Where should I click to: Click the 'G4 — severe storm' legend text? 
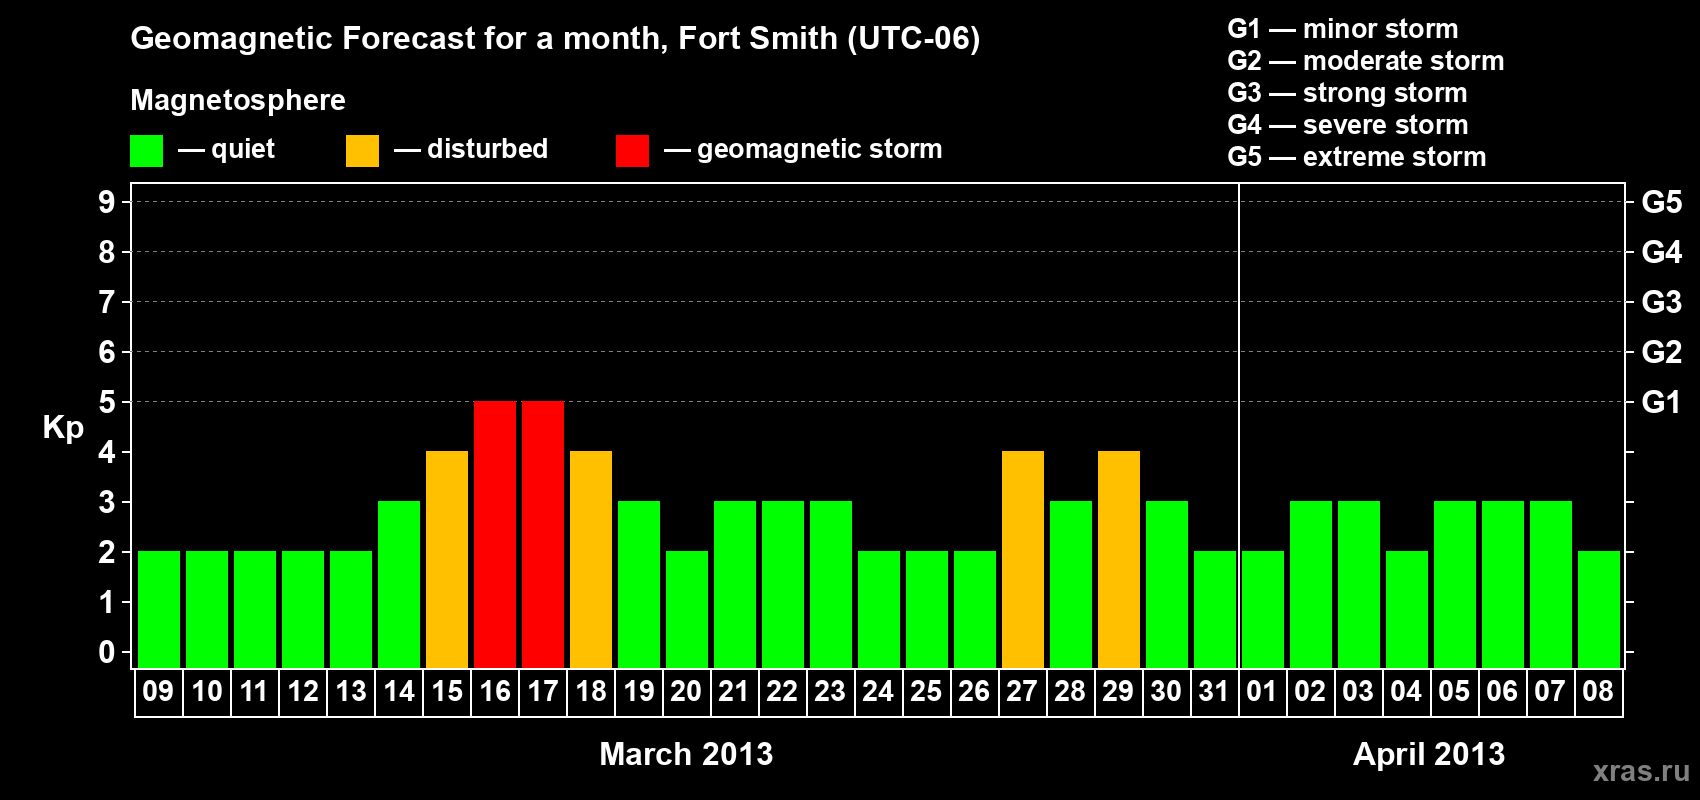[x=1348, y=125]
